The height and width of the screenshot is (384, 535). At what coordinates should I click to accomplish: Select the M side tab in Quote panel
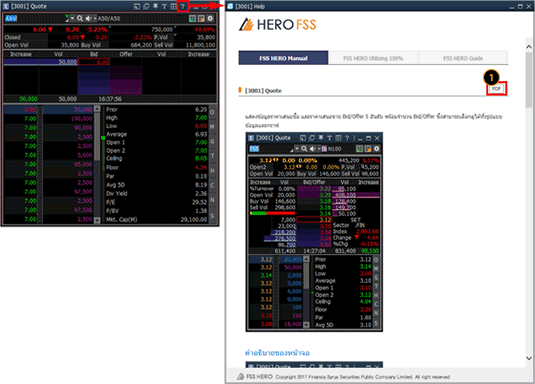tap(212, 127)
